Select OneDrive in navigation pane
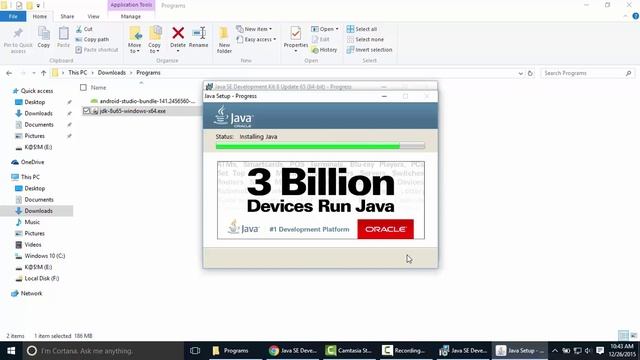 [32, 162]
